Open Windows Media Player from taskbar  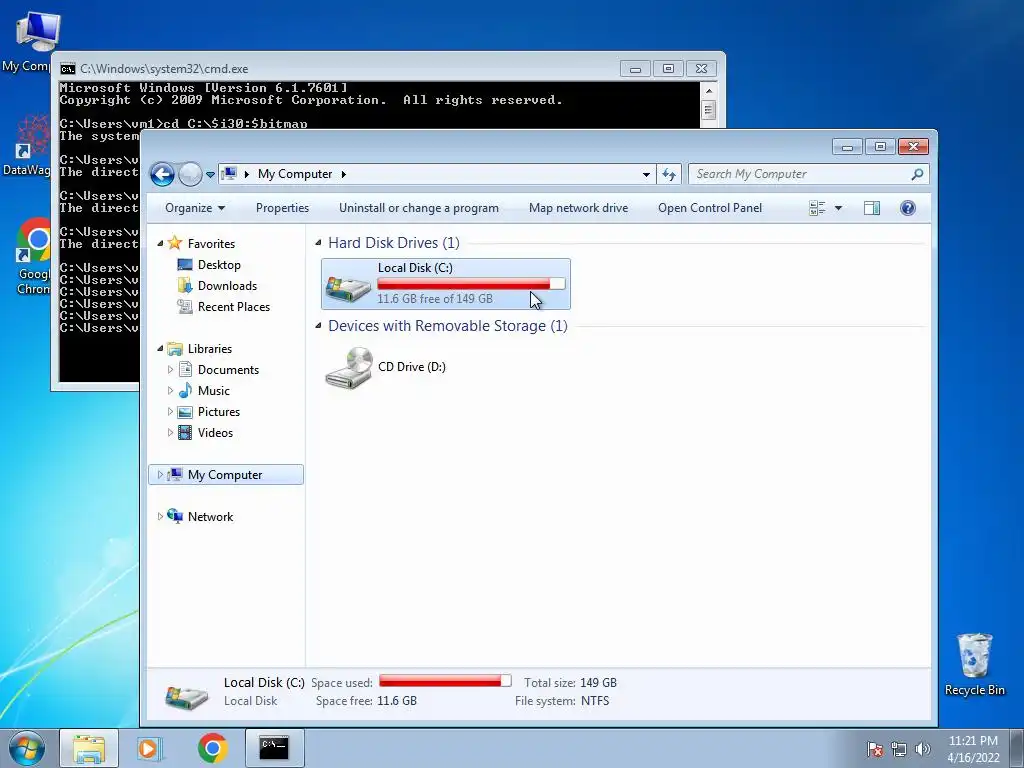pyautogui.click(x=150, y=748)
